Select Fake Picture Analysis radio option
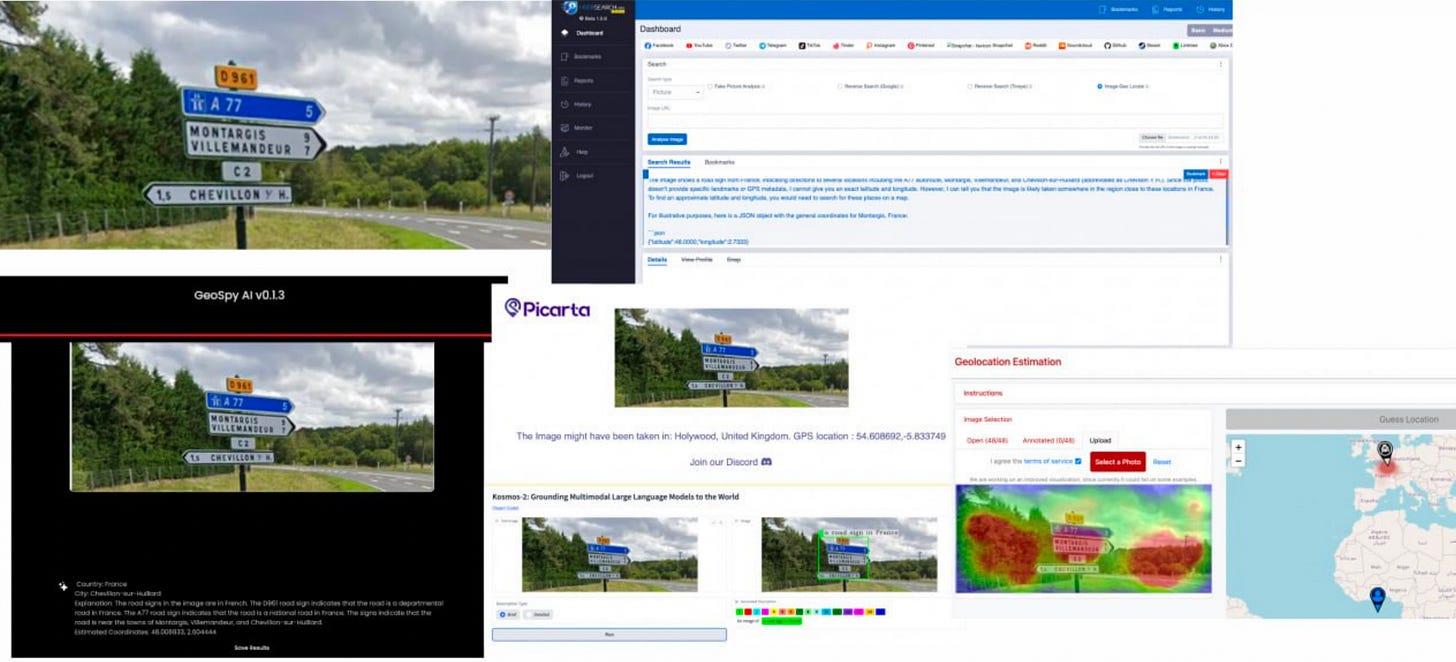Screen dimensions: 1456x662 [x=709, y=86]
